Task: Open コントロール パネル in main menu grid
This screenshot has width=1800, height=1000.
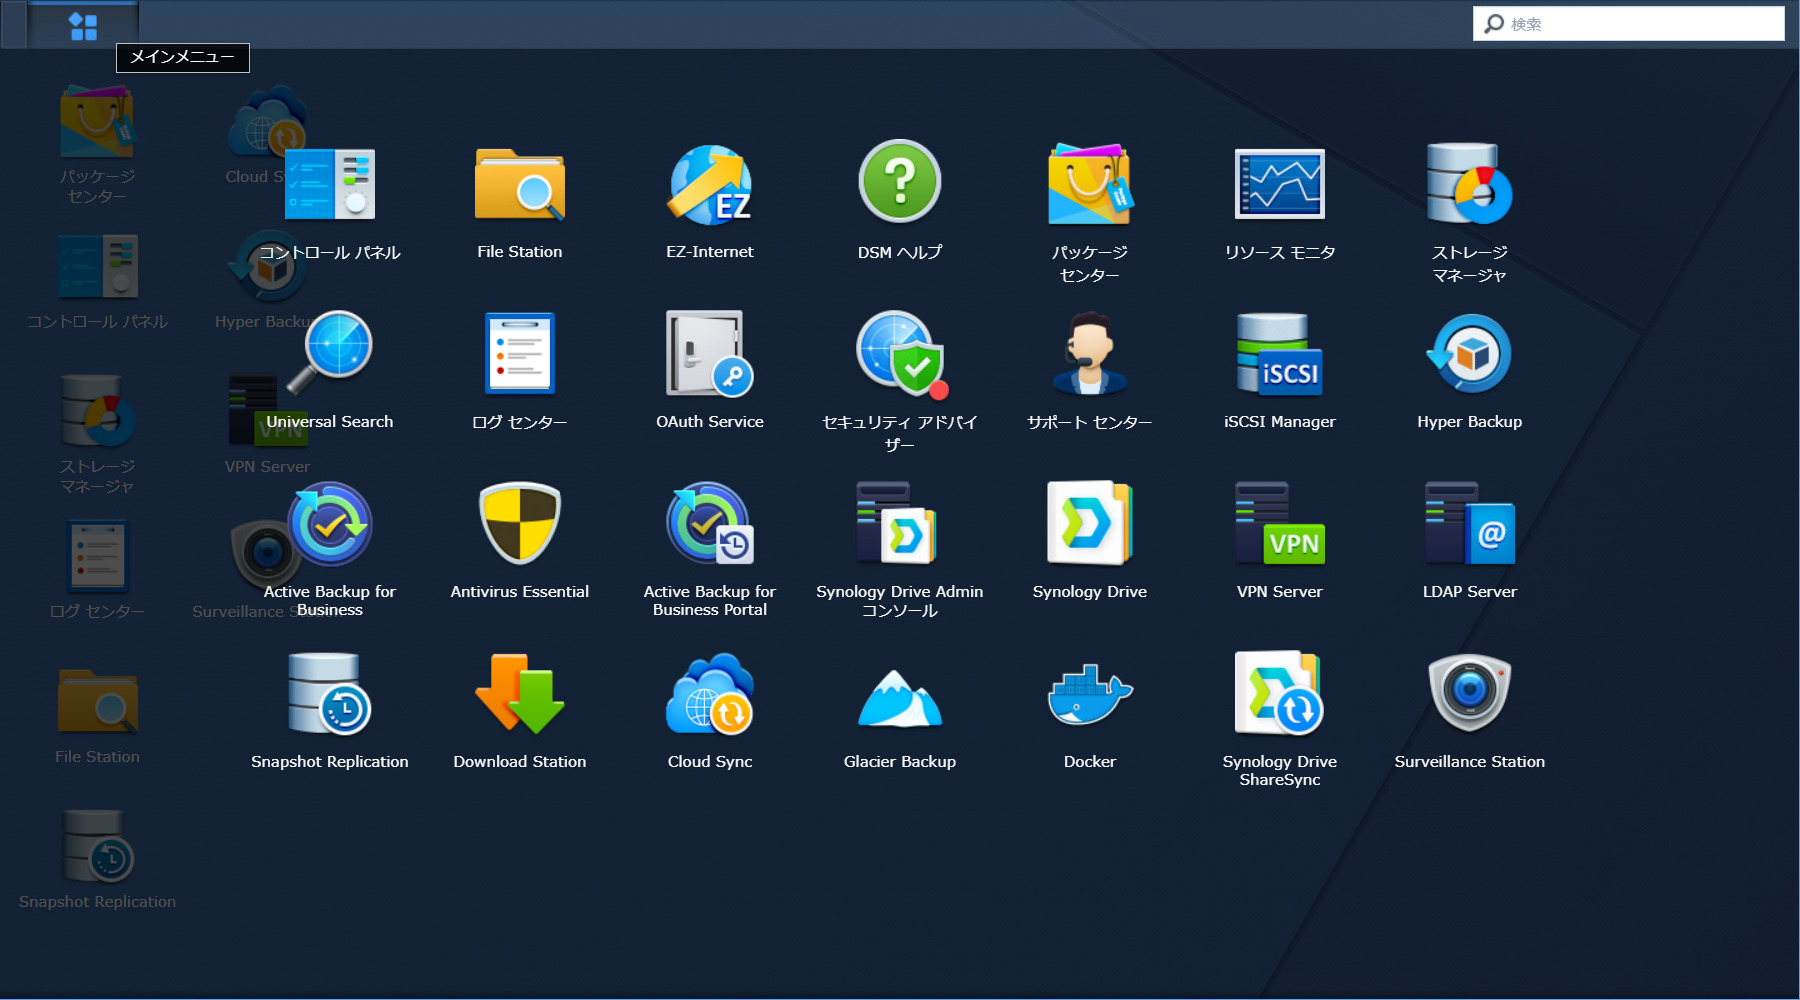Action: pyautogui.click(x=330, y=203)
